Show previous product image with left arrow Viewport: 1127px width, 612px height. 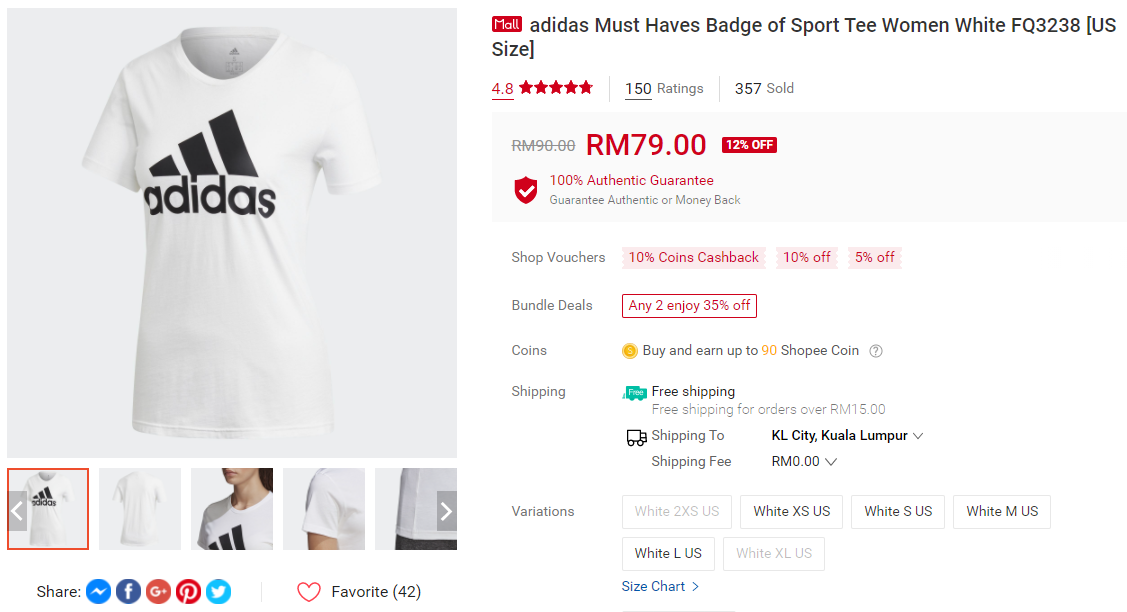pyautogui.click(x=17, y=511)
